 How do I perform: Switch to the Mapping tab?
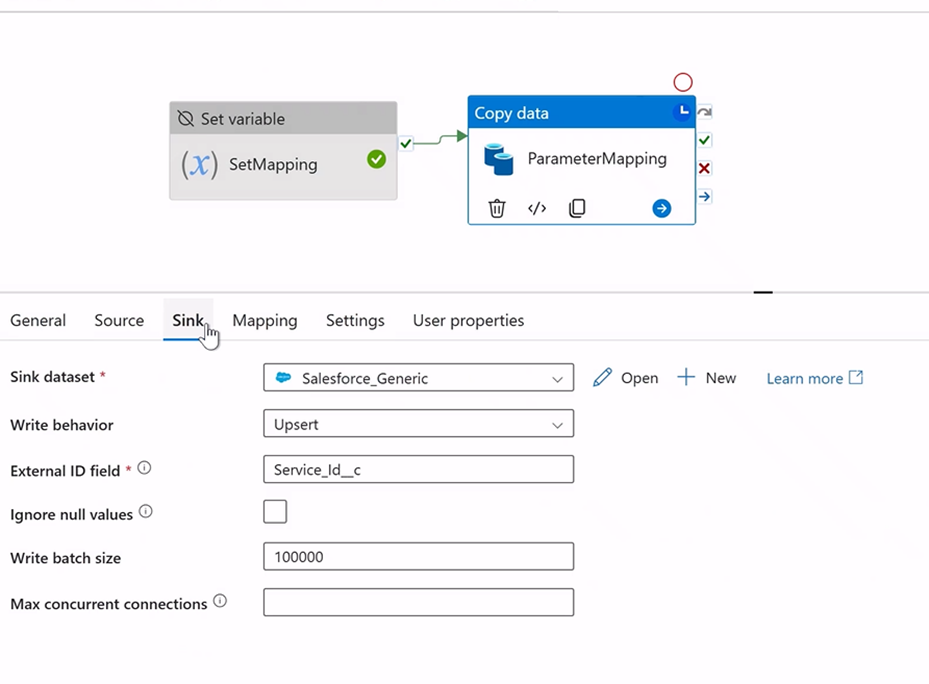point(265,321)
